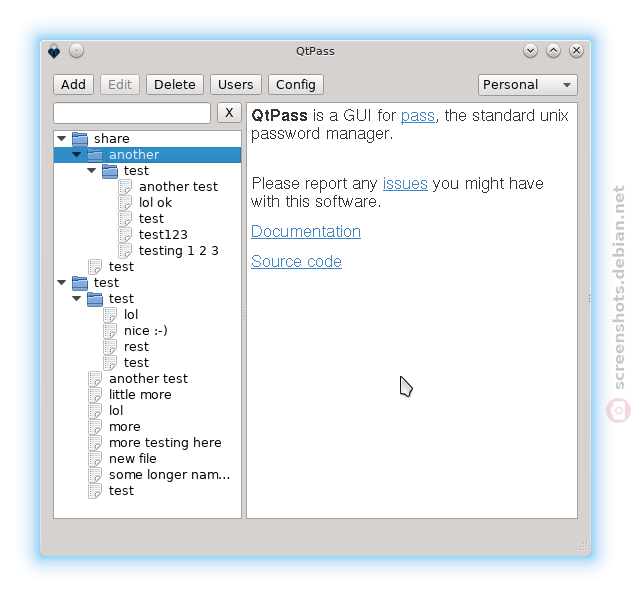
Task: Select the another test entry under share
Action: (178, 187)
